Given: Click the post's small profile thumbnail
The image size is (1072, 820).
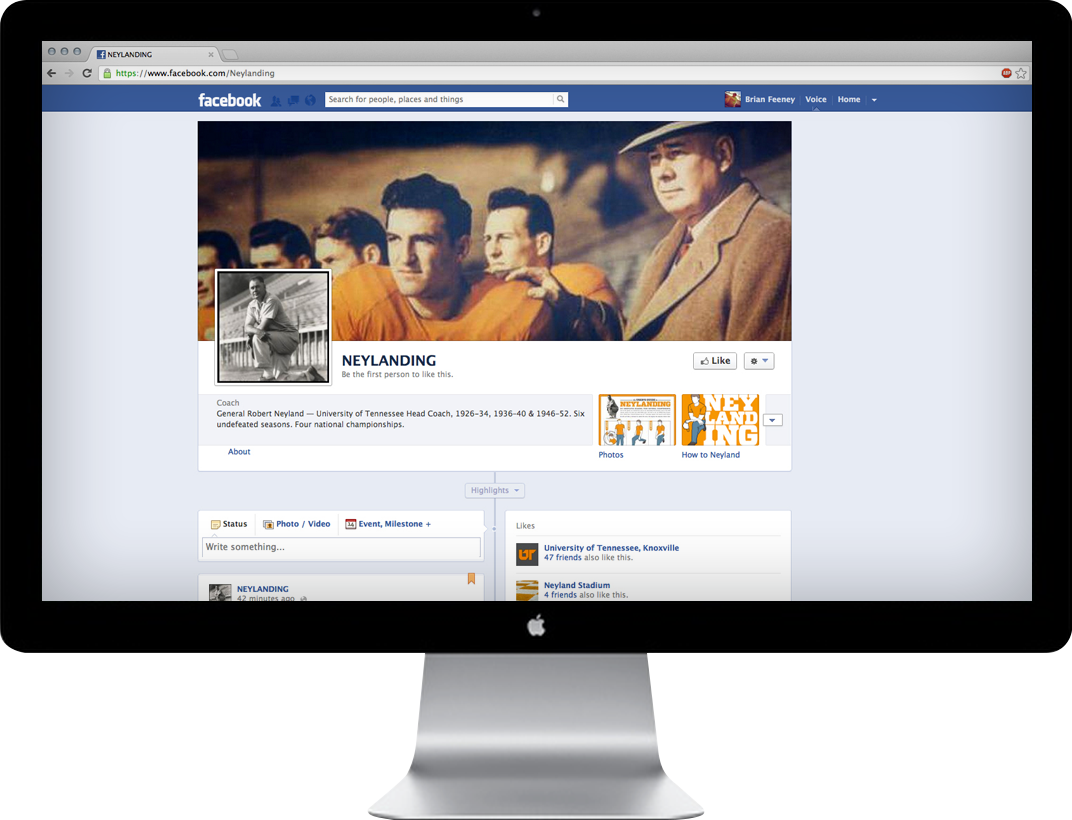Looking at the screenshot, I should pyautogui.click(x=220, y=592).
